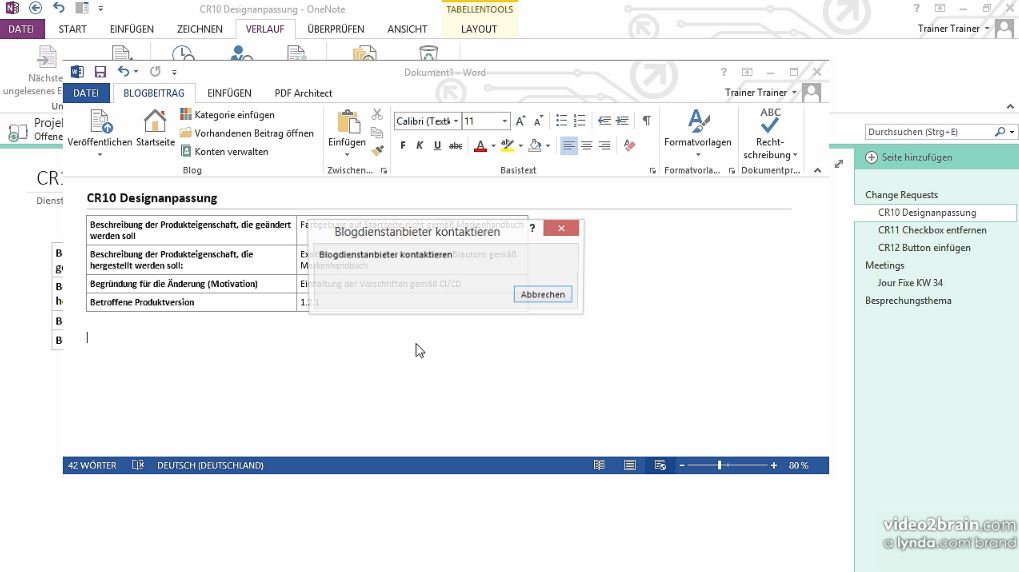This screenshot has width=1019, height=572.
Task: Click the grow font size icon
Action: tap(521, 121)
